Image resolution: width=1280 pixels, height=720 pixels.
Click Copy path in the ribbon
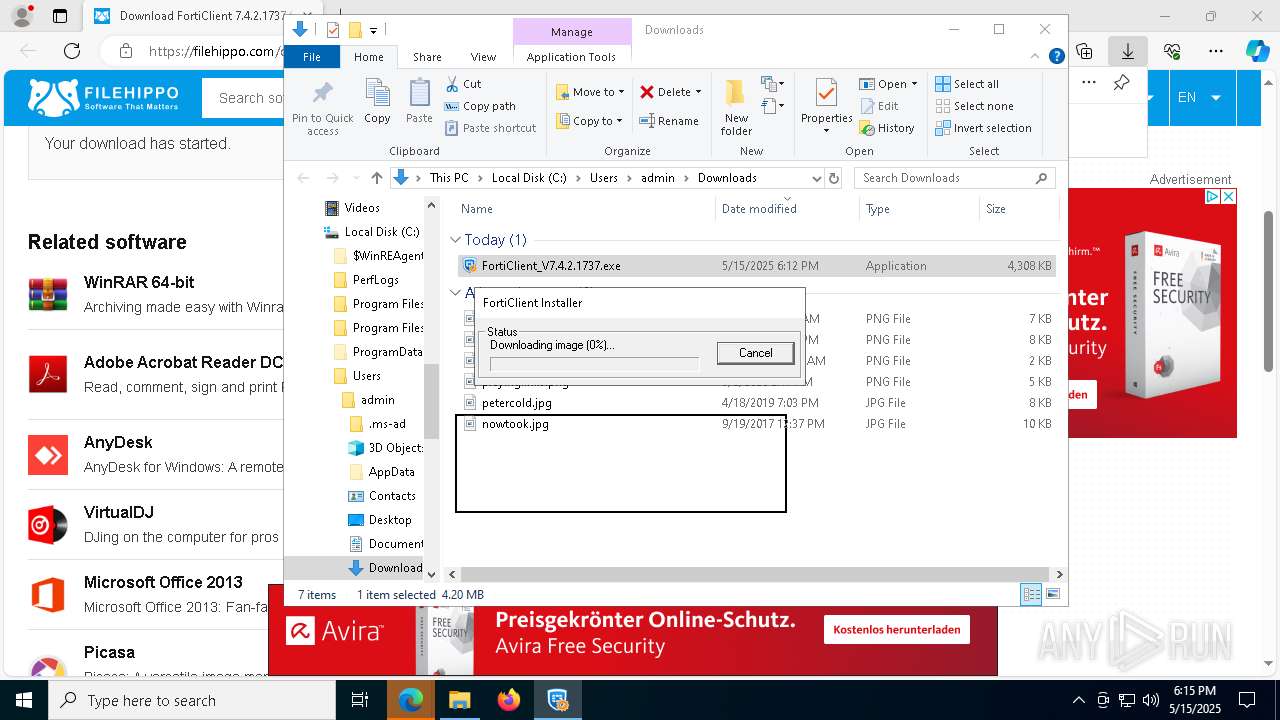(x=480, y=106)
